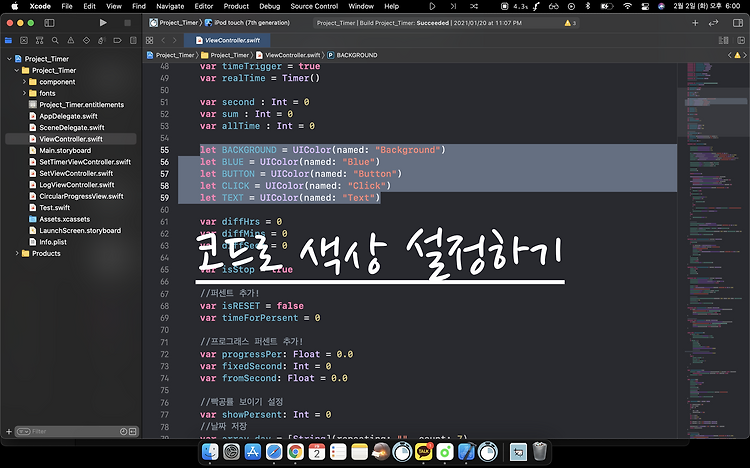Open LogViewController.swift

point(72,185)
